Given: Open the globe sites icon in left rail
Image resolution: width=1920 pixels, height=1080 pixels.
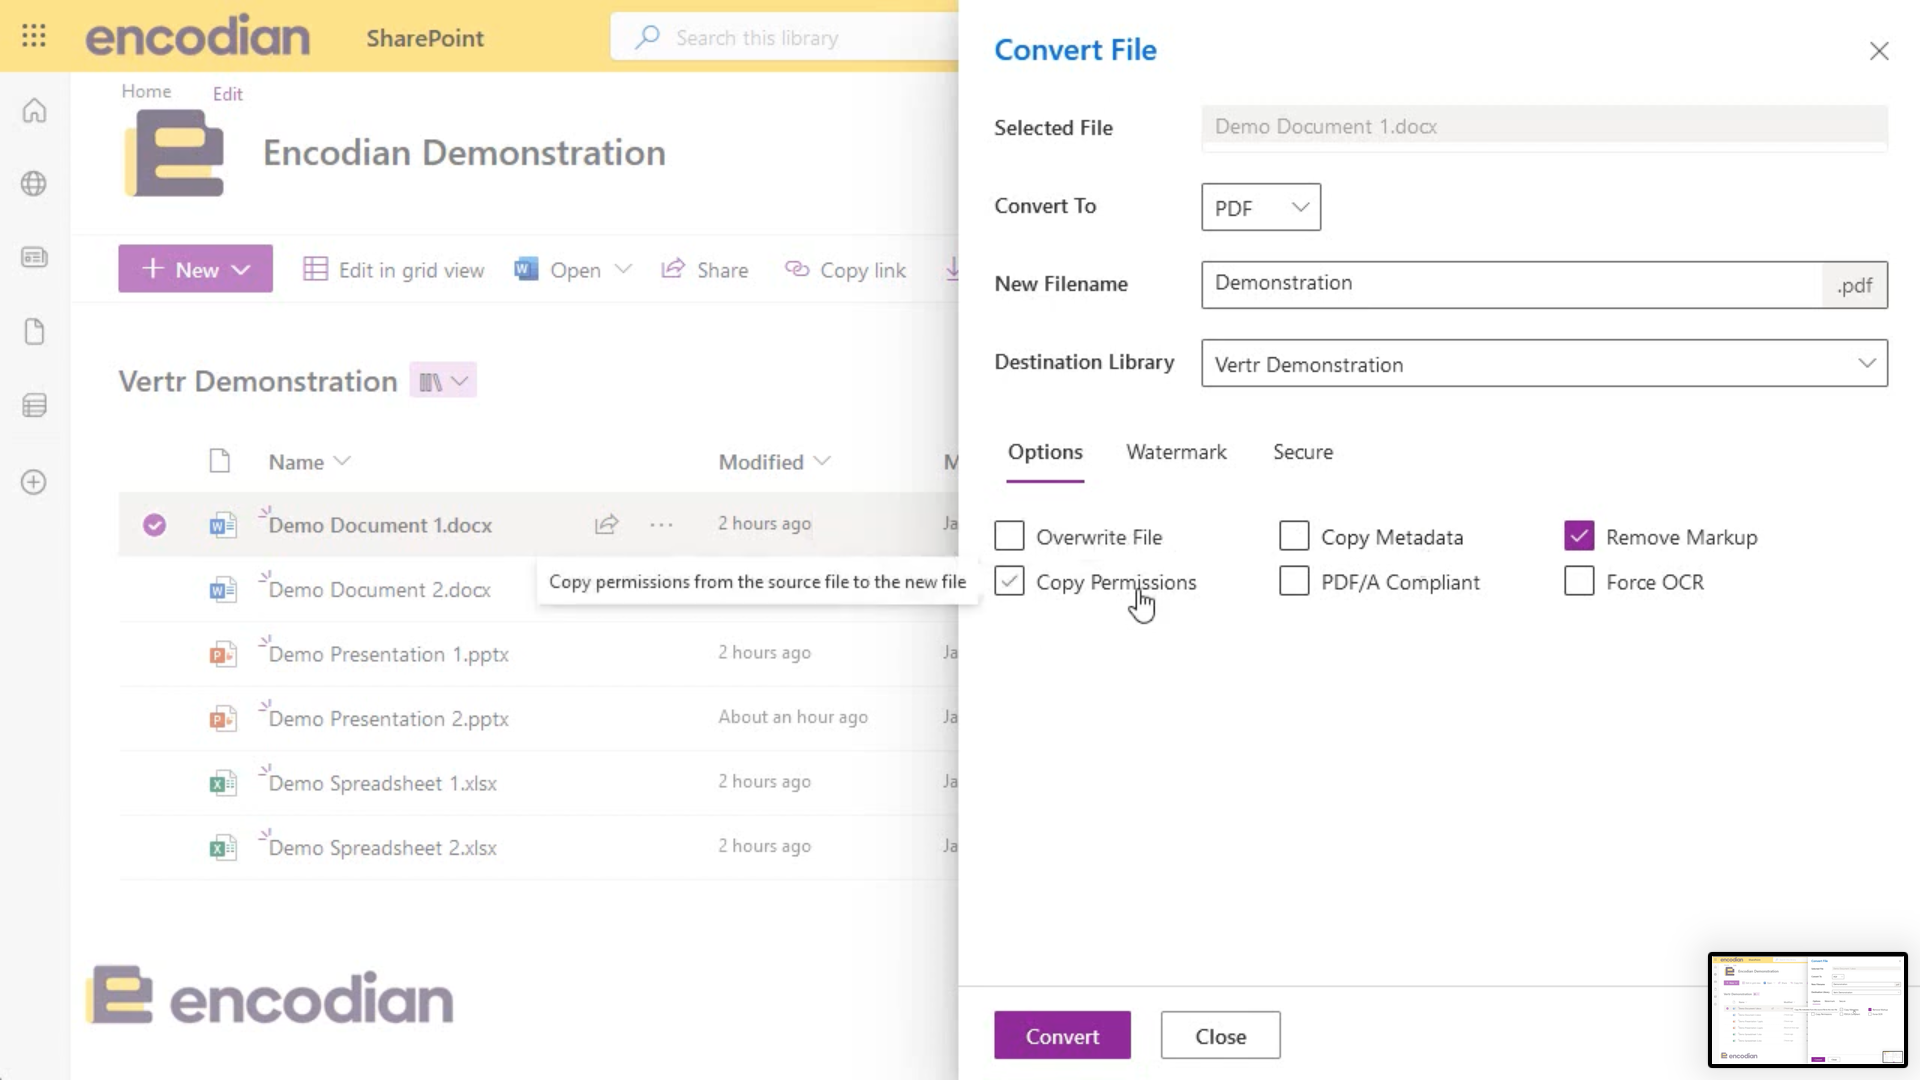Looking at the screenshot, I should (x=34, y=184).
